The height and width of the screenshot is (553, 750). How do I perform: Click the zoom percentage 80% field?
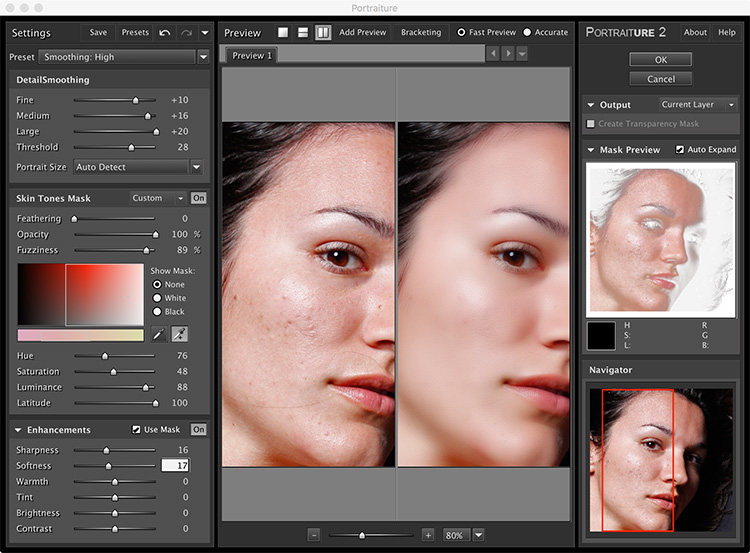click(456, 535)
